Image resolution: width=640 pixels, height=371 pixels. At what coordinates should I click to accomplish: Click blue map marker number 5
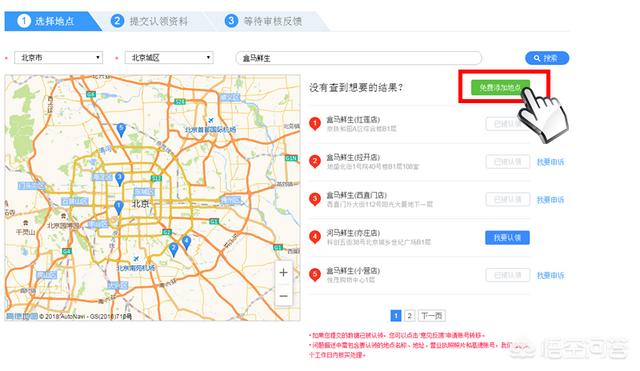121,129
